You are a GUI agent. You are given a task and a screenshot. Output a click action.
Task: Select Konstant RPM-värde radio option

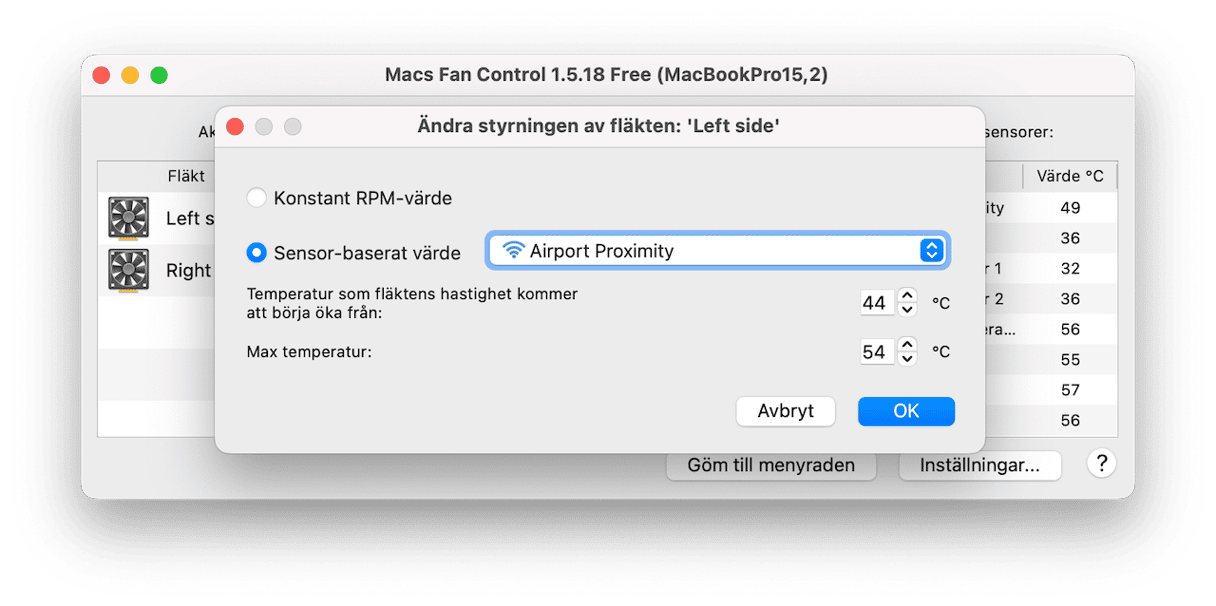257,198
